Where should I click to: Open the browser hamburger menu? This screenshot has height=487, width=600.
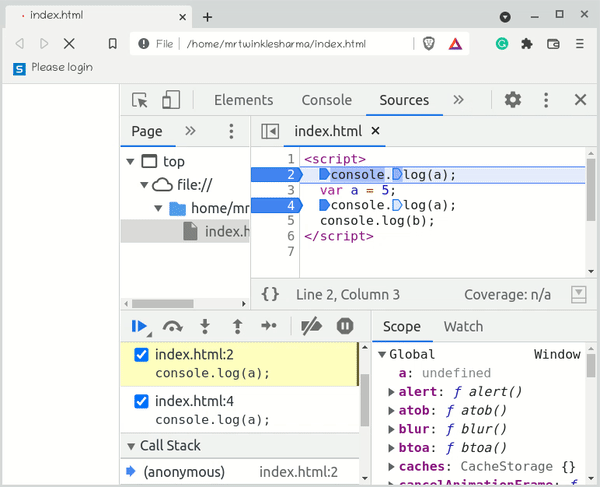pos(580,44)
